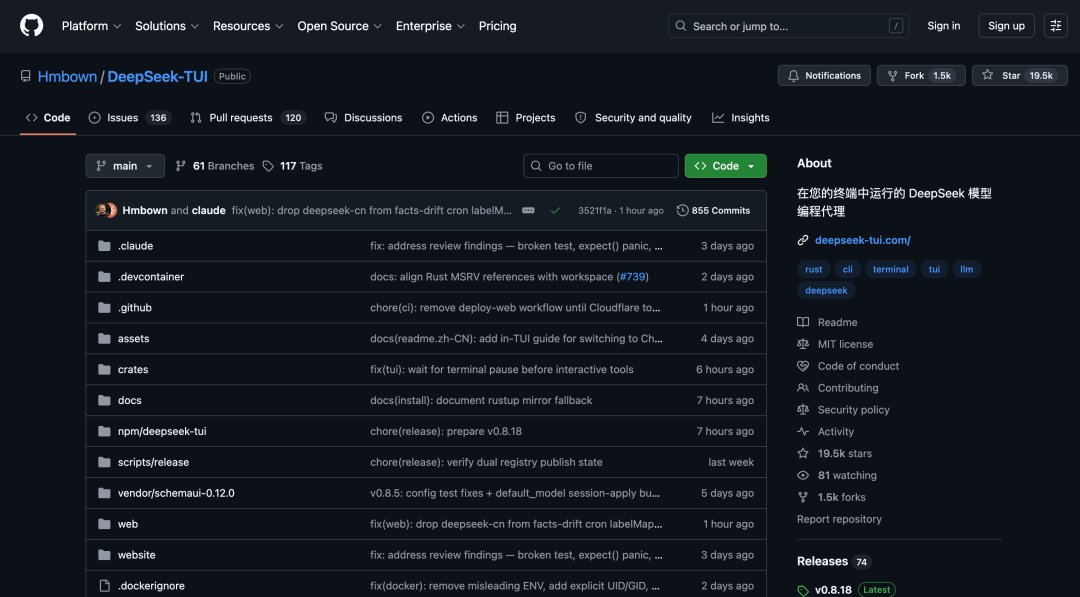The image size is (1080, 597).
Task: Click the scales icon beside MIT license
Action: [x=802, y=344]
